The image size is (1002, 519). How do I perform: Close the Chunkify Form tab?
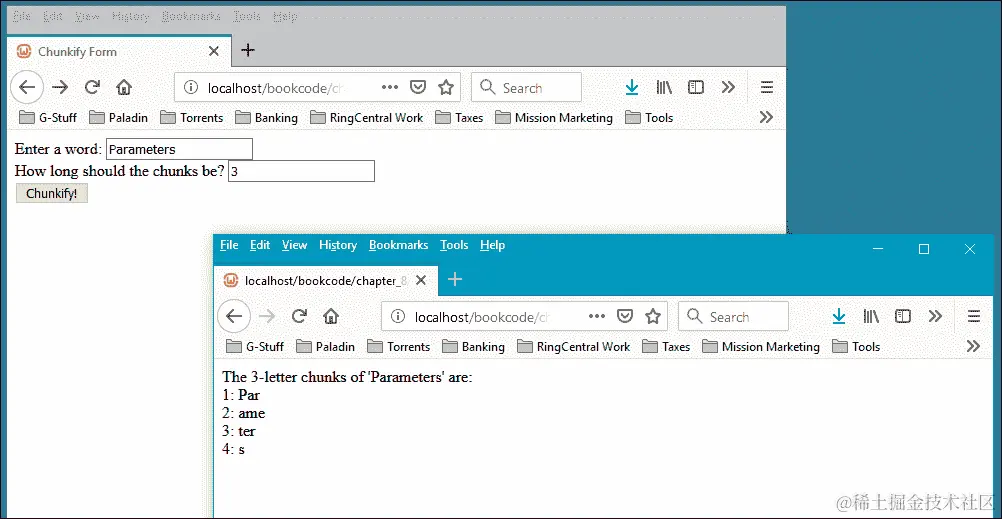tap(214, 51)
